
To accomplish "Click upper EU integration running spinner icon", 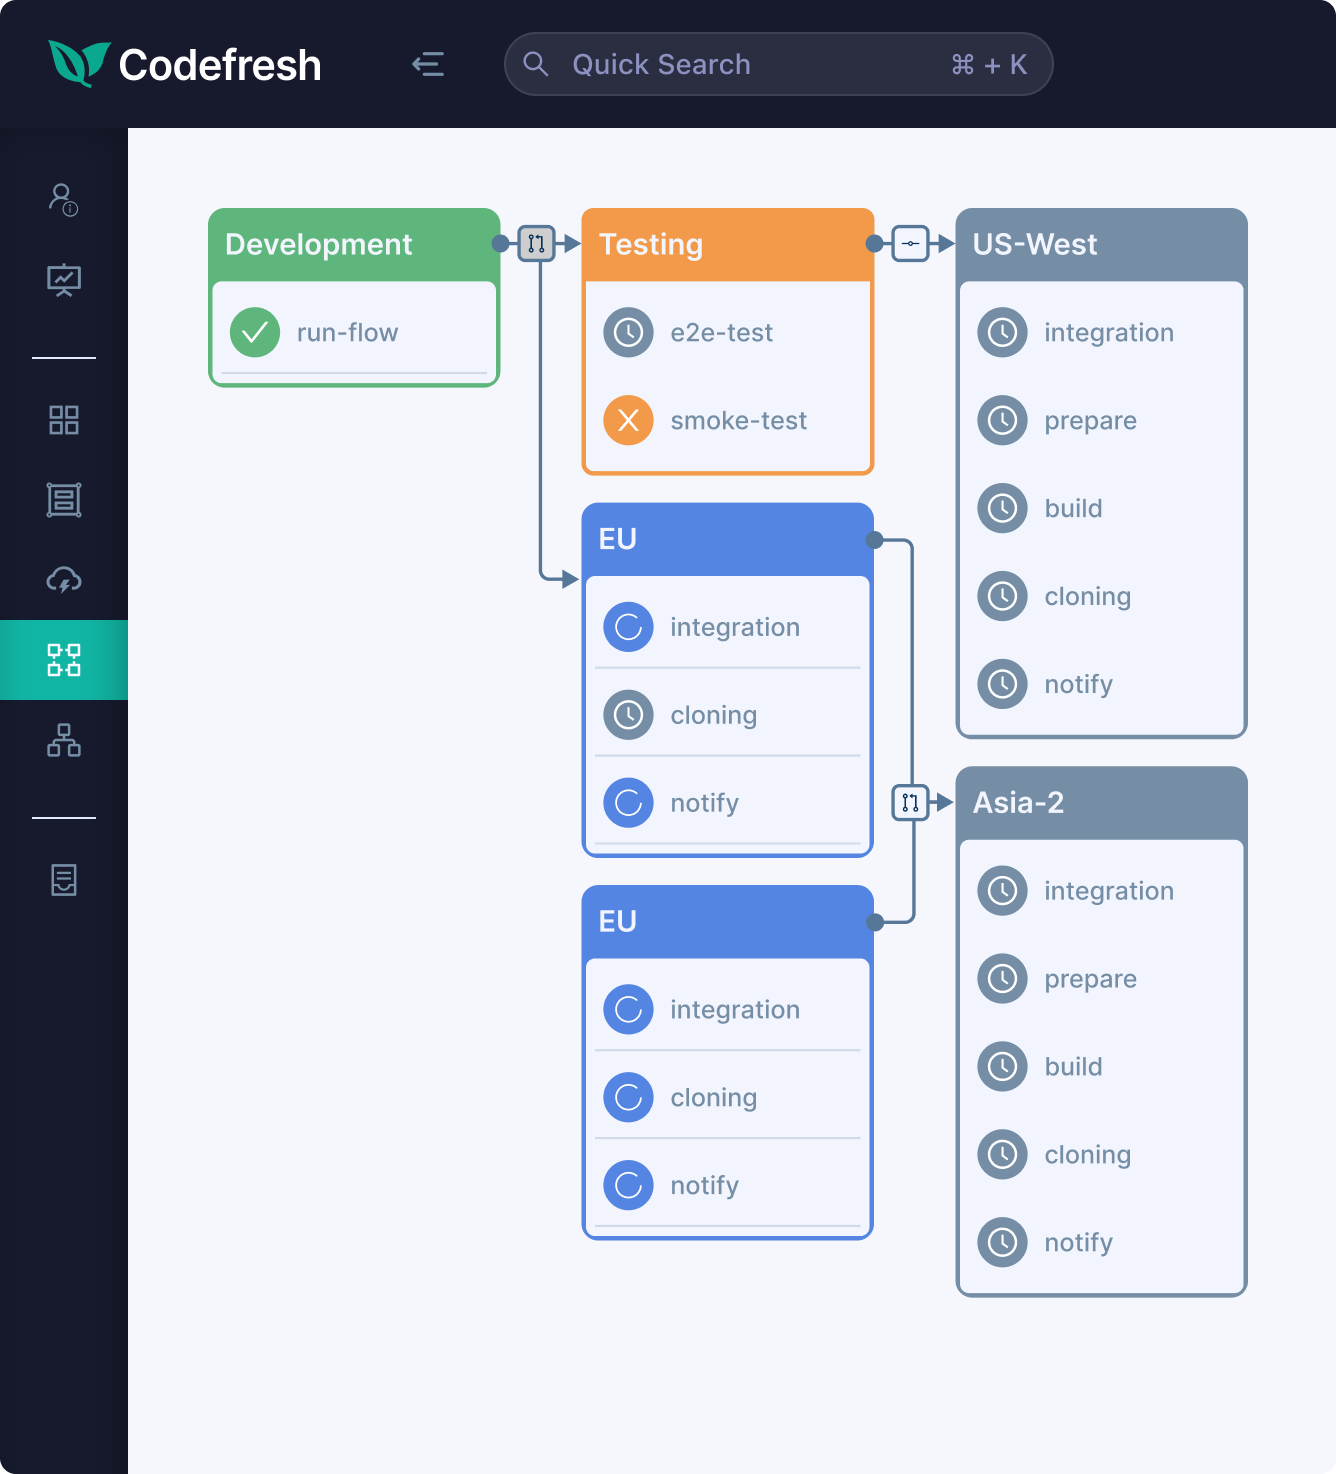I will [629, 627].
